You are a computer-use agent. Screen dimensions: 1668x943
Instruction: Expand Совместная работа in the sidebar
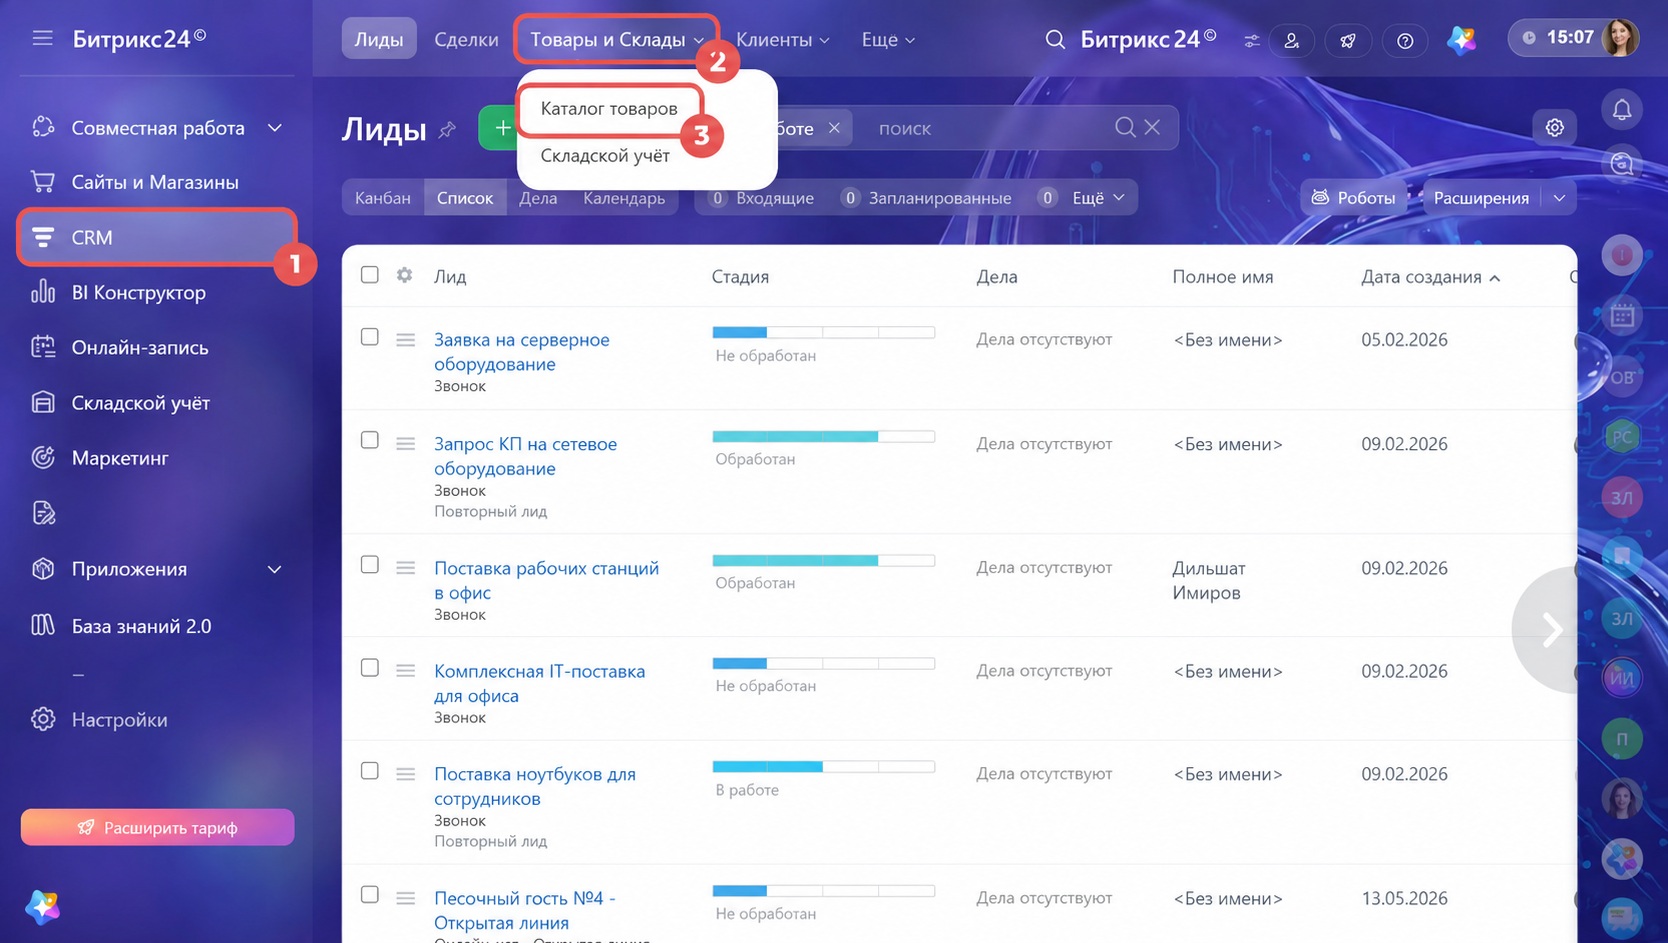[x=275, y=128]
